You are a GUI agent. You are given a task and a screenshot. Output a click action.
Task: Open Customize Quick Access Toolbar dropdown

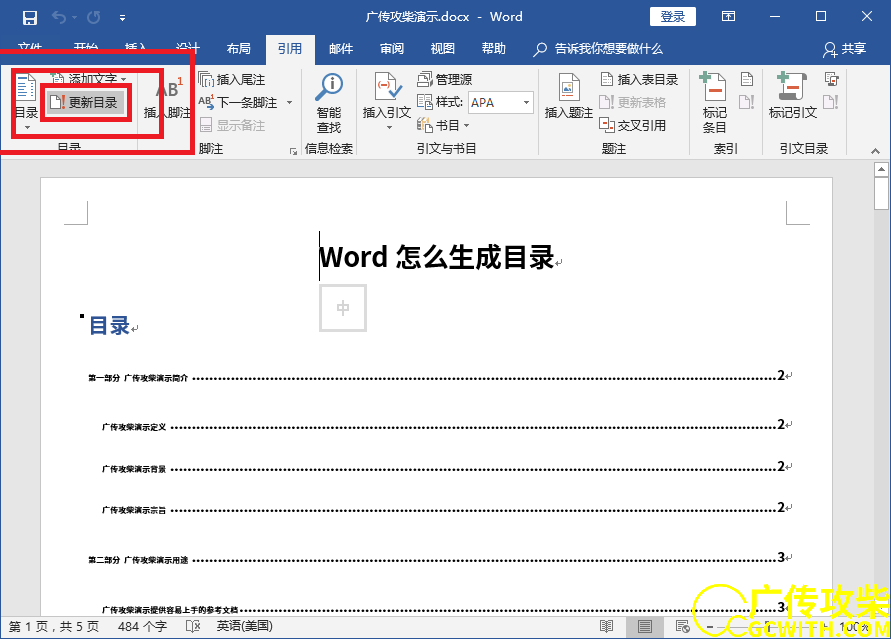tap(122, 18)
